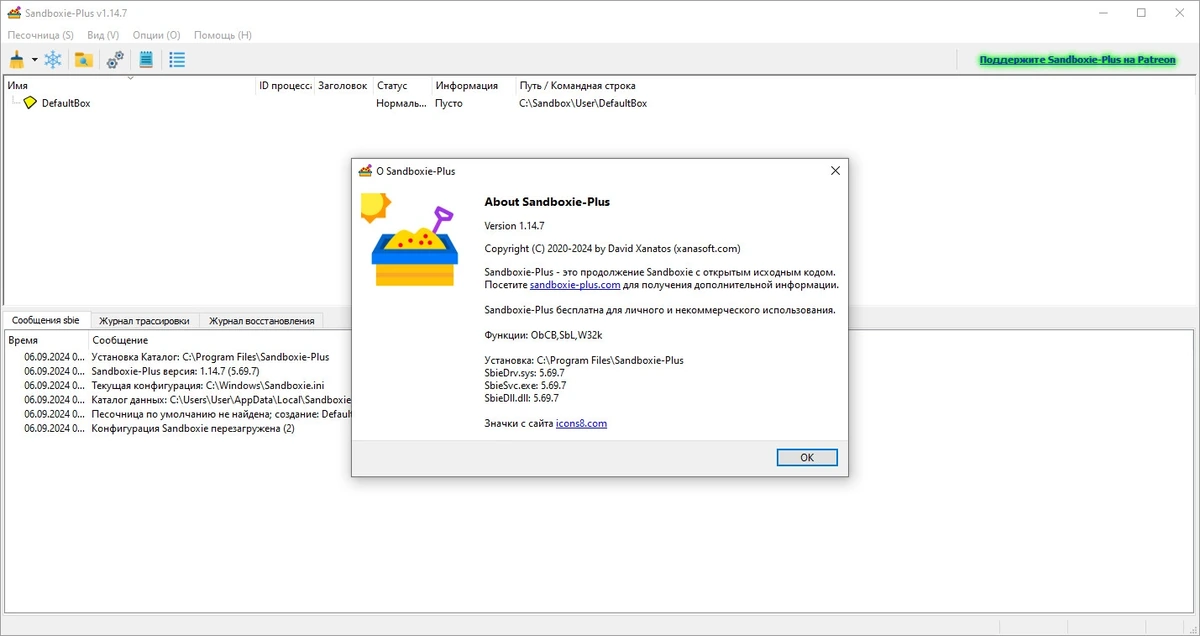This screenshot has height=636, width=1200.
Task: Switch to the Журнал трассировки tab
Action: [x=144, y=321]
